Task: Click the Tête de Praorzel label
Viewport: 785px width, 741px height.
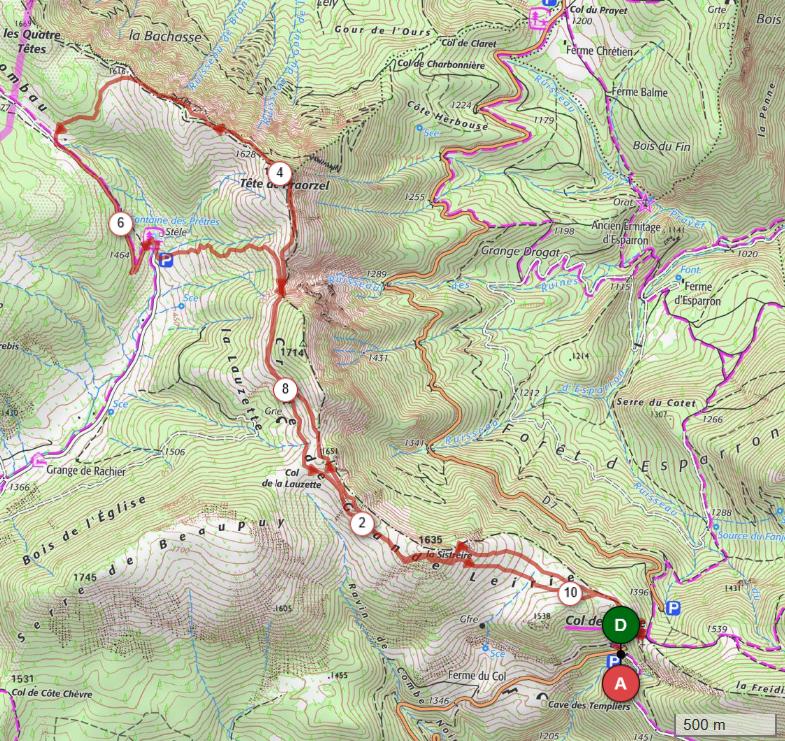Action: coord(284,185)
